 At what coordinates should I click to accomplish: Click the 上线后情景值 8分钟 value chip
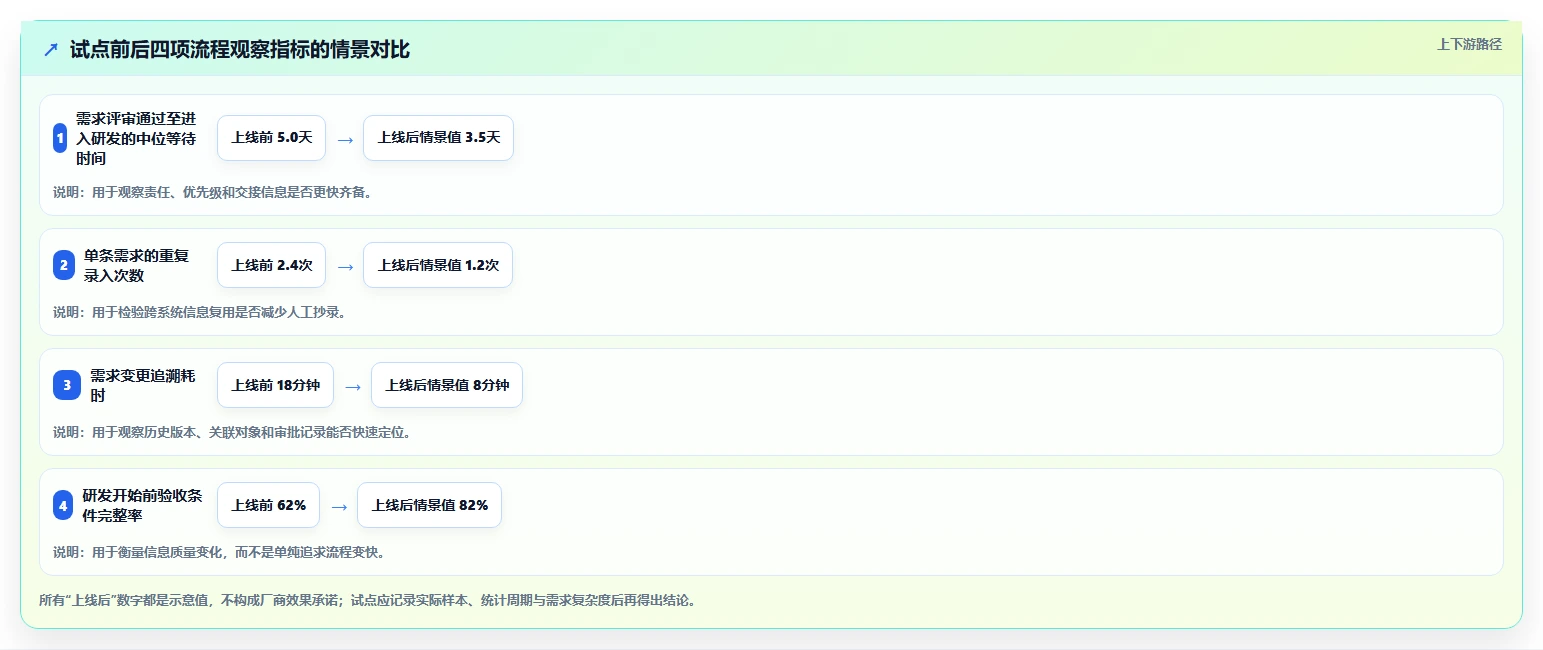(x=447, y=385)
